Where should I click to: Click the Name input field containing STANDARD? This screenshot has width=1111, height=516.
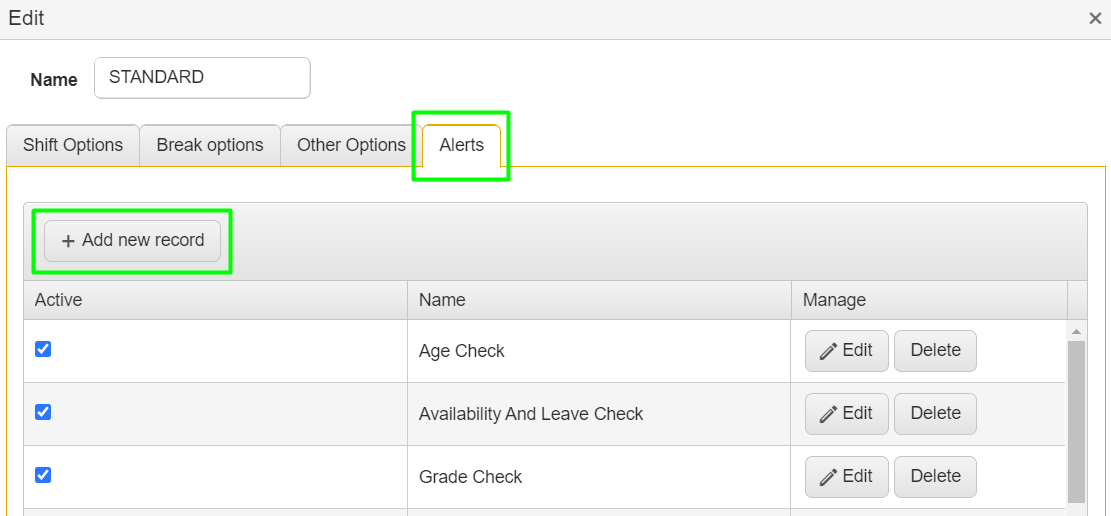(202, 78)
